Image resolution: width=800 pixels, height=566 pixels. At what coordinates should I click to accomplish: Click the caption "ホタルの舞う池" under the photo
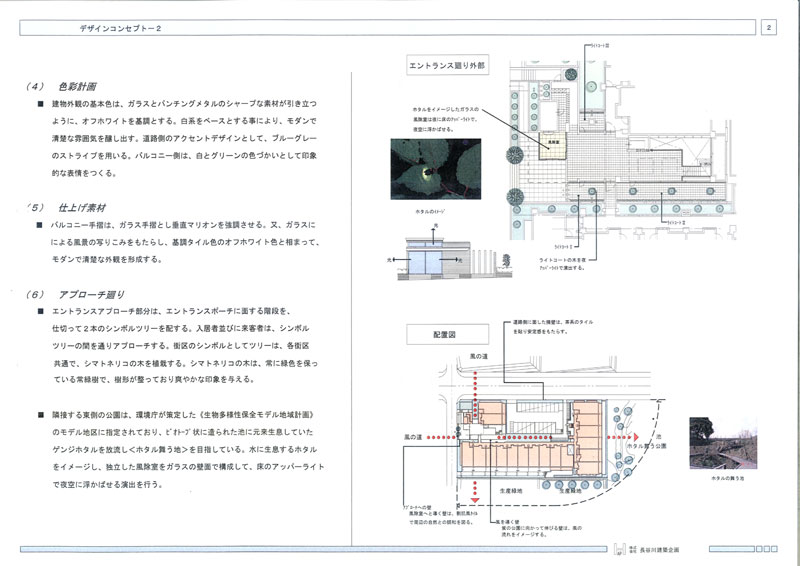728,478
